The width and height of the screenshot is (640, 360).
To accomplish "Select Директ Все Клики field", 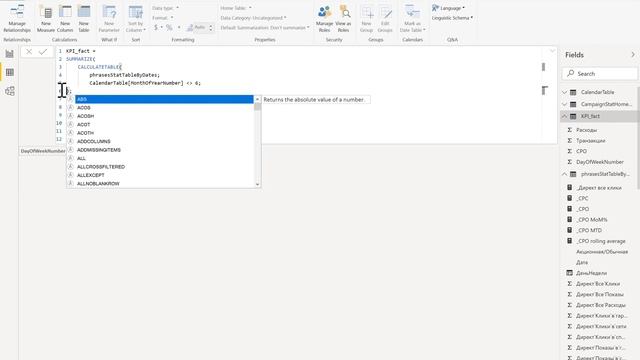I will [x=598, y=284].
